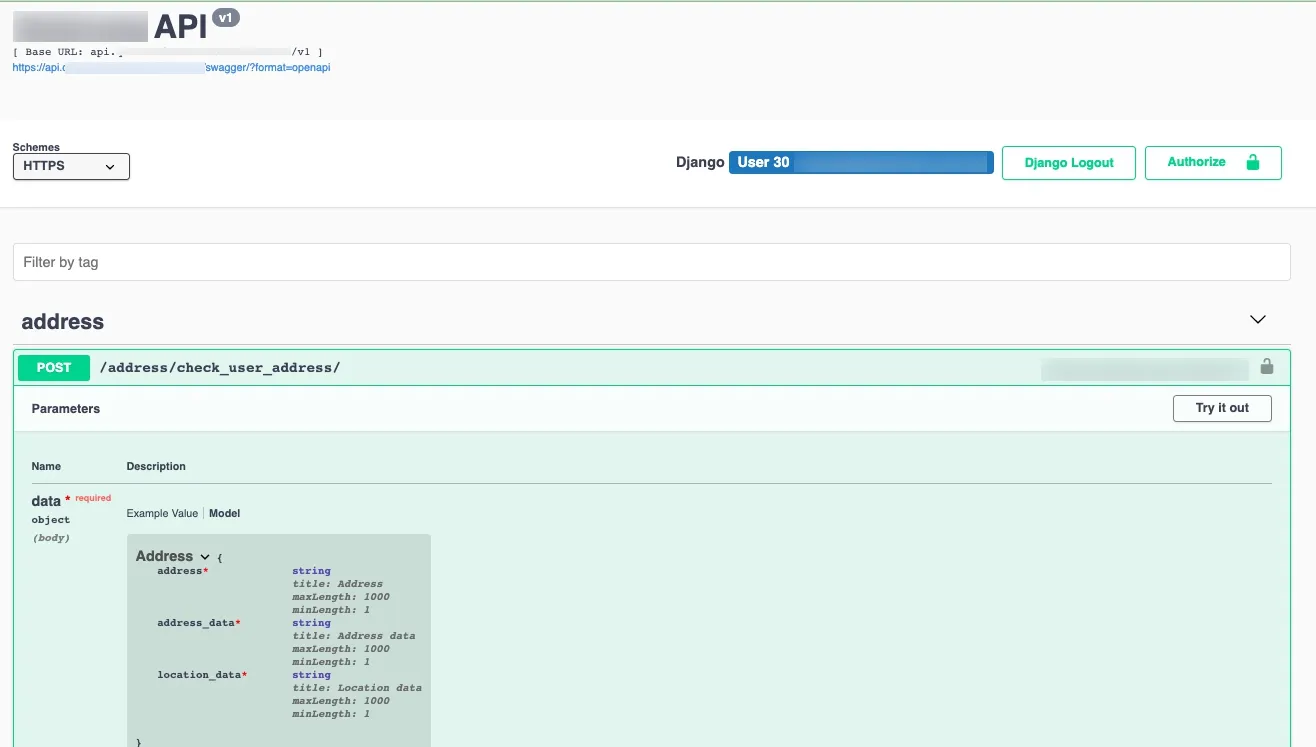
Task: Collapse the address tag section using its chevron
Action: tap(1257, 319)
